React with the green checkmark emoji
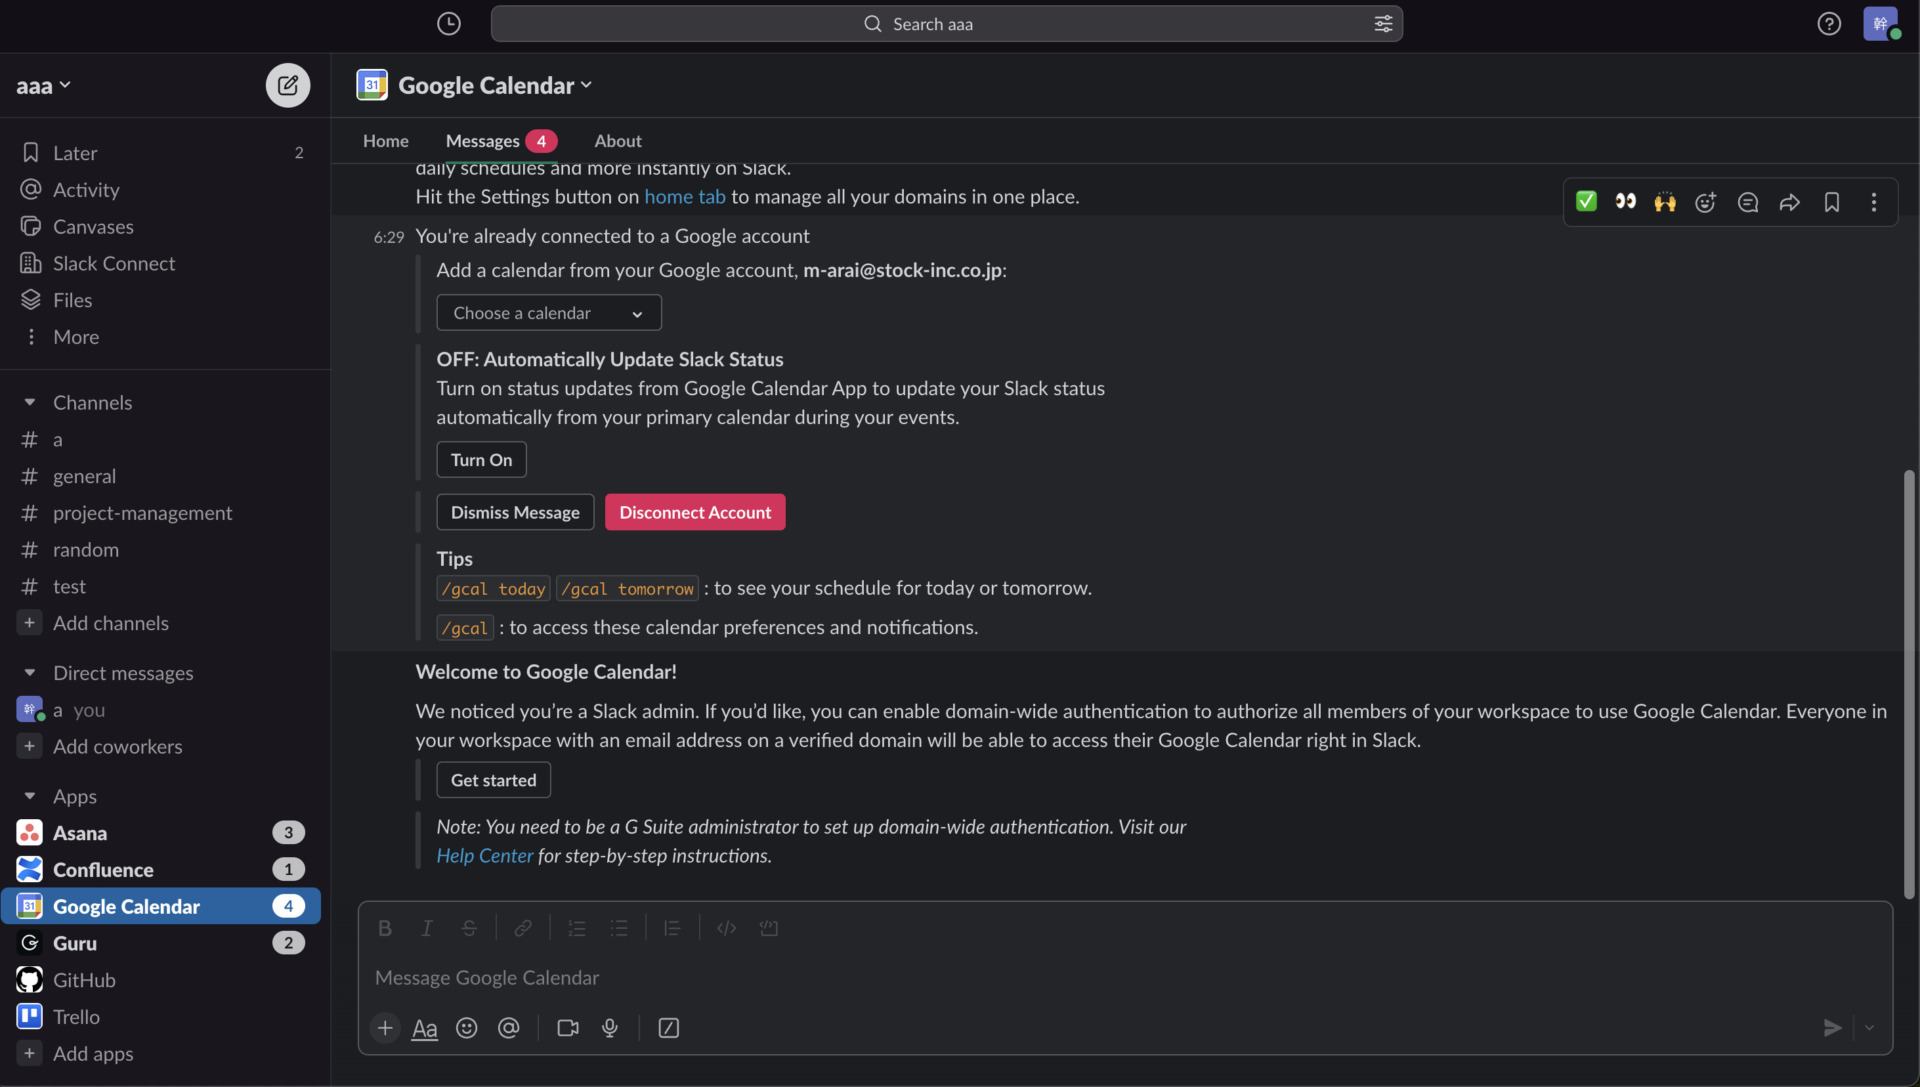 click(1586, 202)
